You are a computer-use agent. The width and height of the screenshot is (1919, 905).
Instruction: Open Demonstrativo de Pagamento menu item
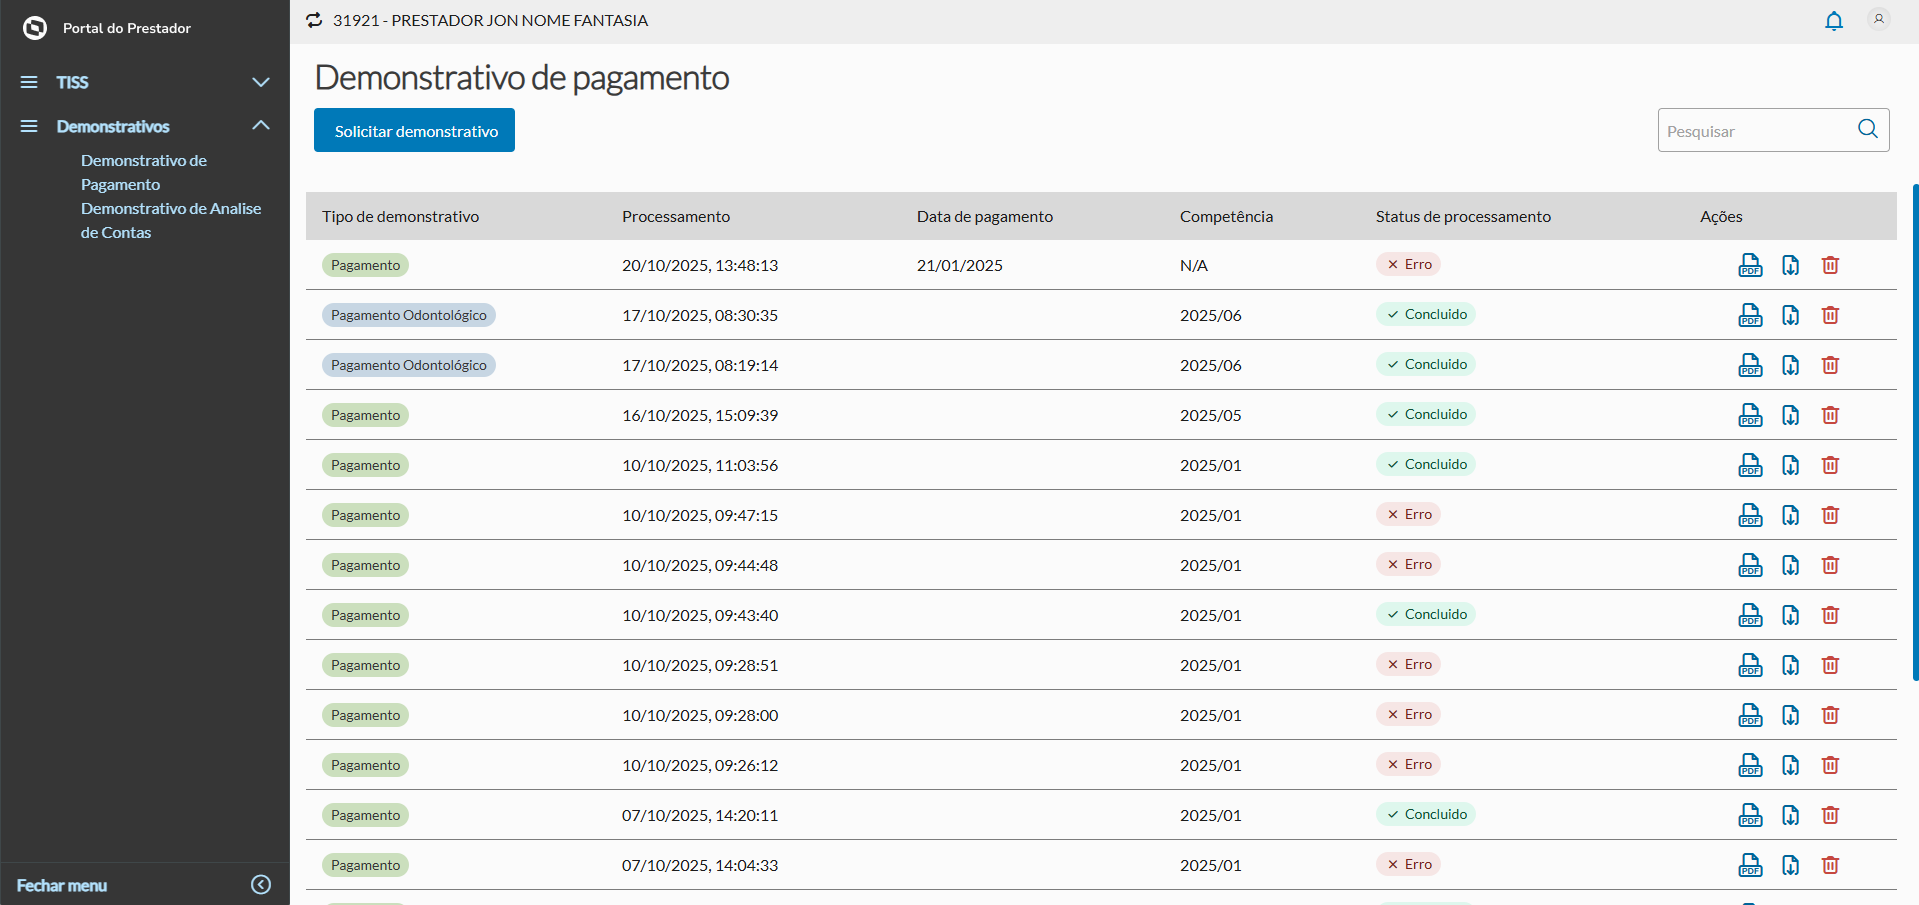[x=144, y=172]
